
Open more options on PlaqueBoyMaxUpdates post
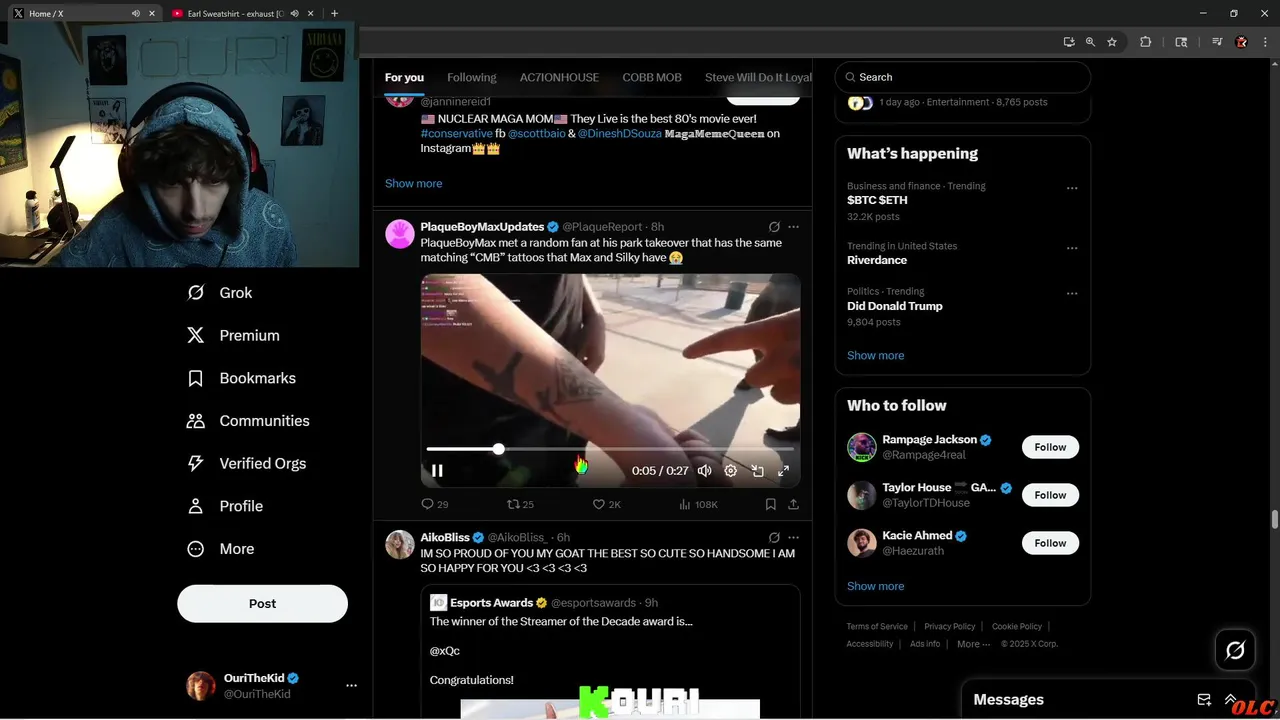tap(794, 227)
